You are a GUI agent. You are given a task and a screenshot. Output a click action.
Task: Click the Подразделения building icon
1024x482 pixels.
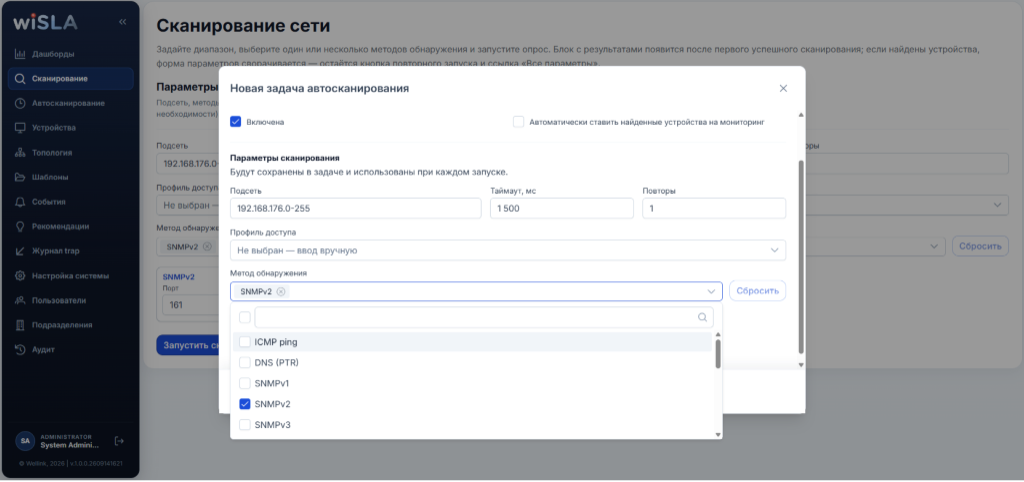20,325
